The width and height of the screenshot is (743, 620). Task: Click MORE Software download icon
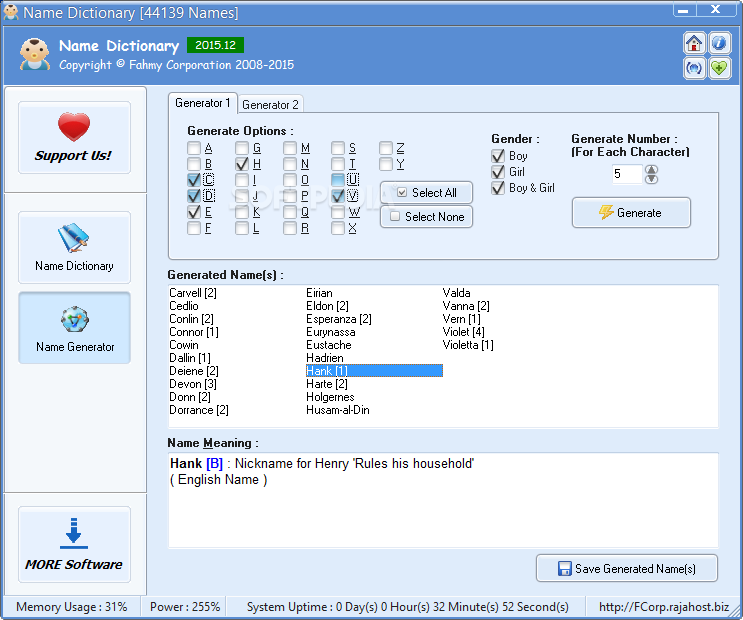(74, 544)
